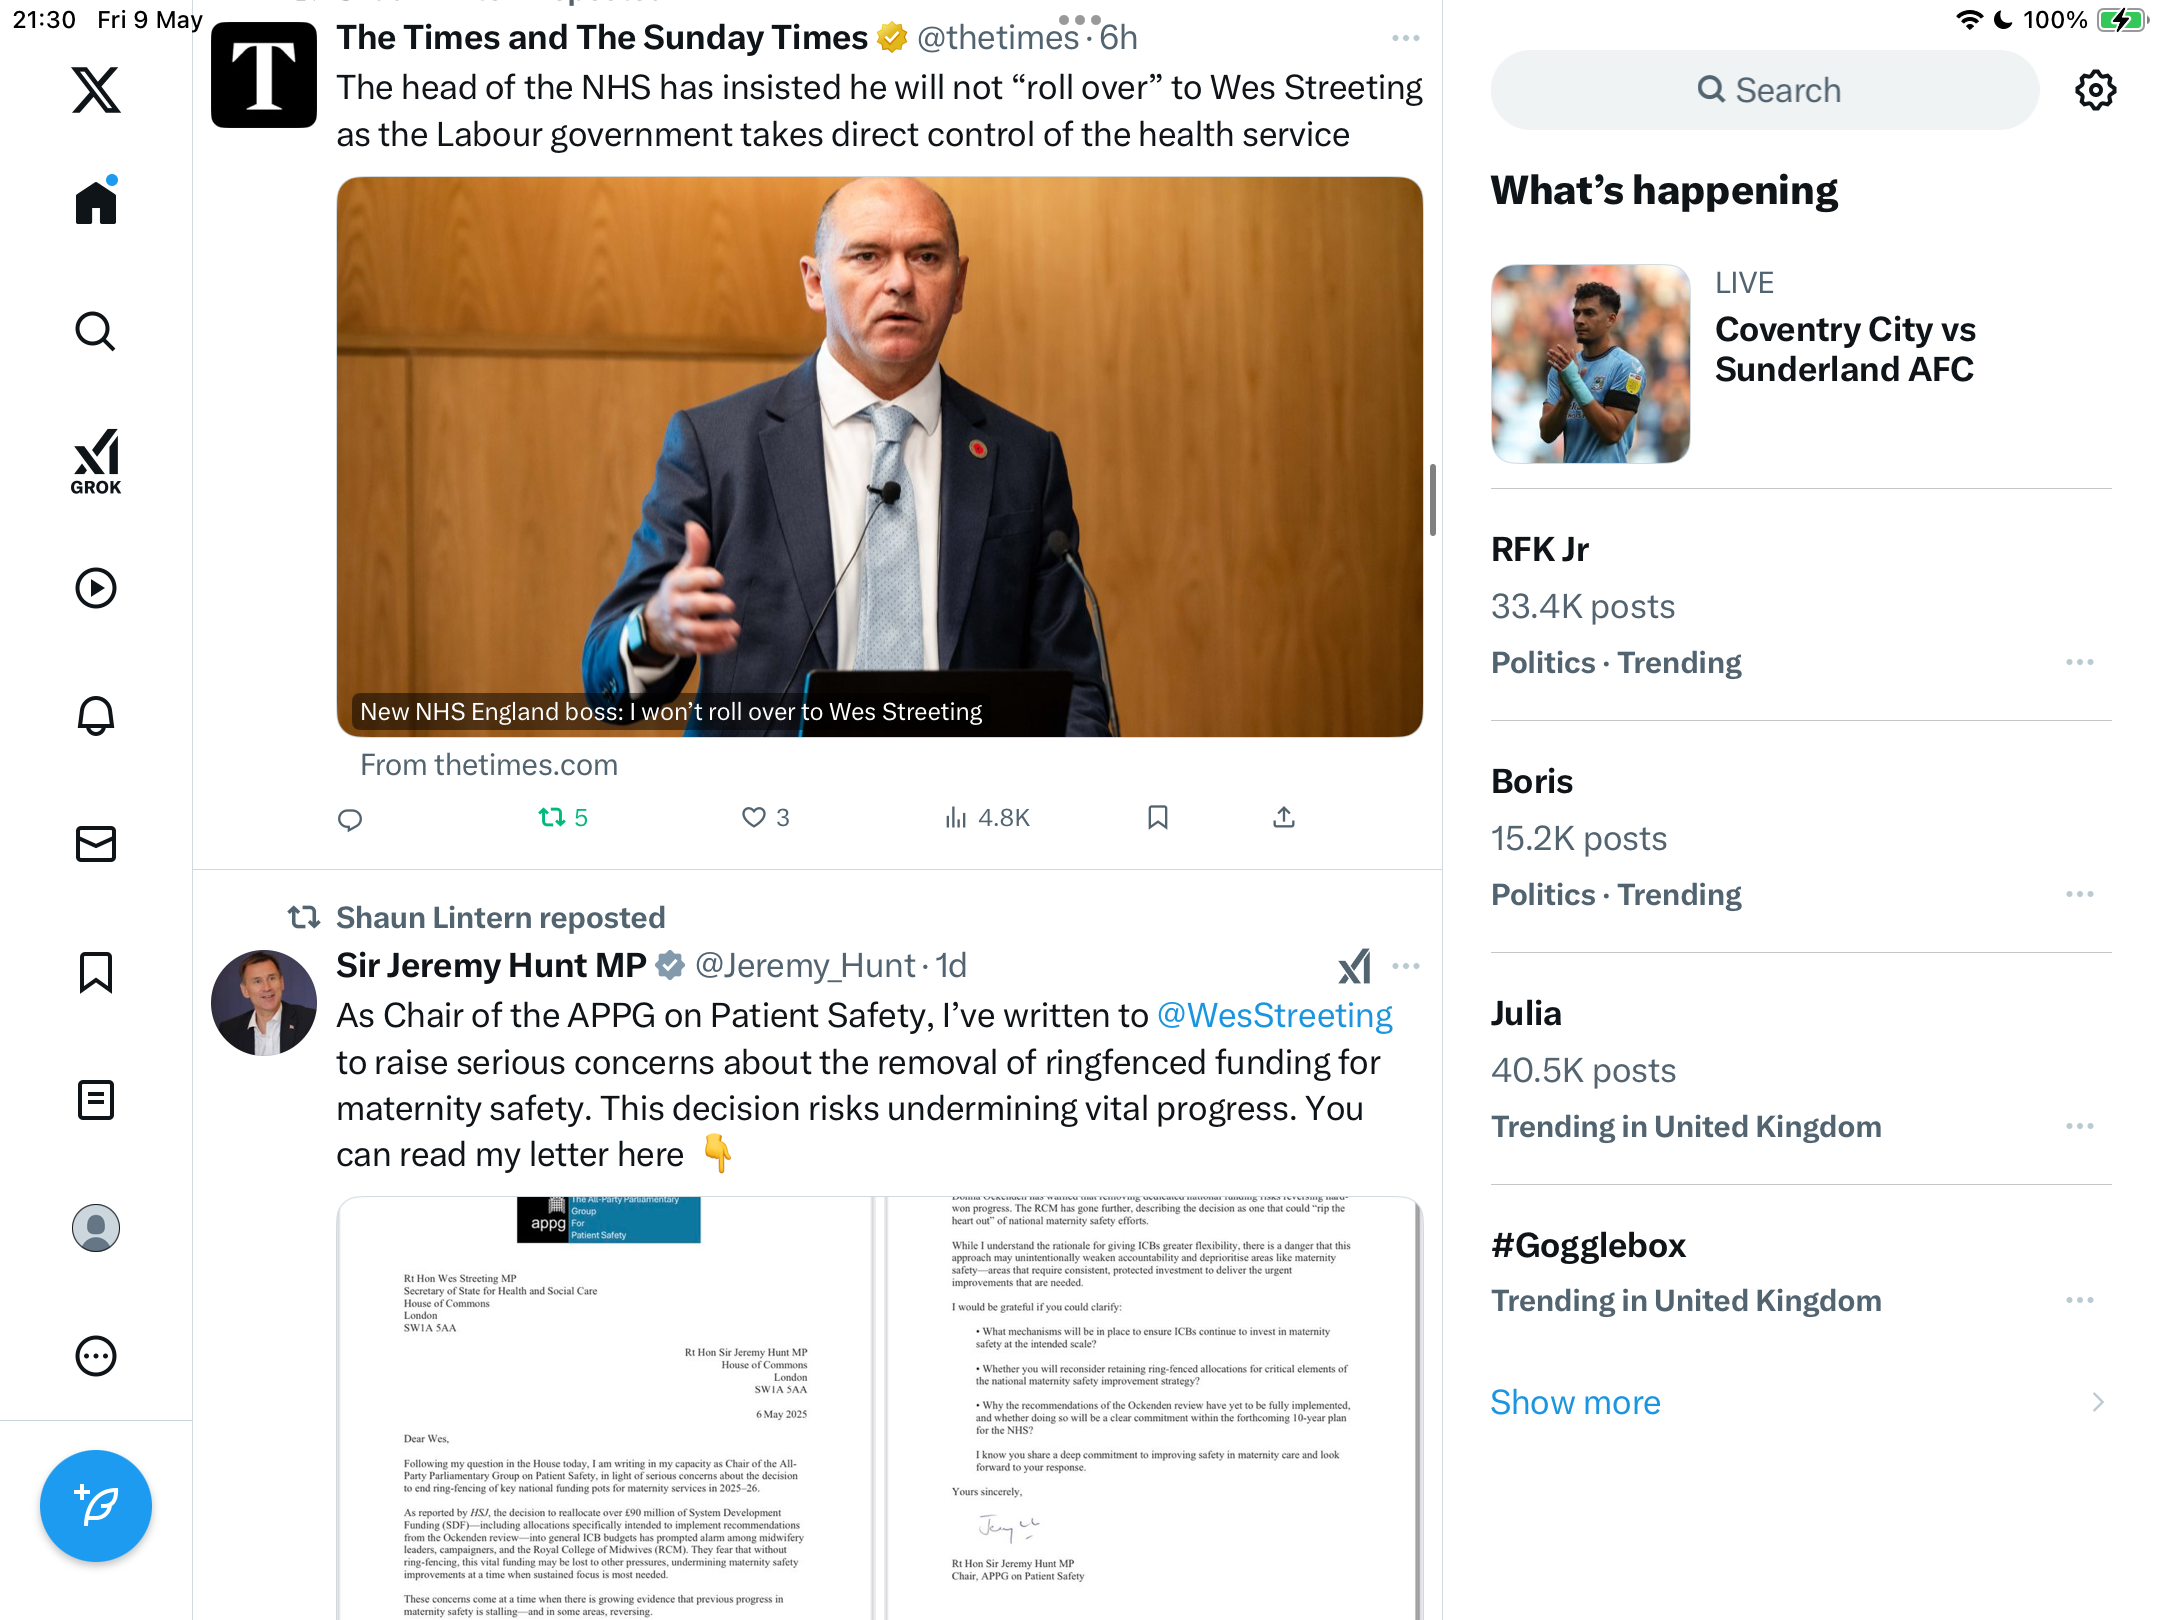Tap the Search field
The image size is (2160, 1620).
(1765, 90)
